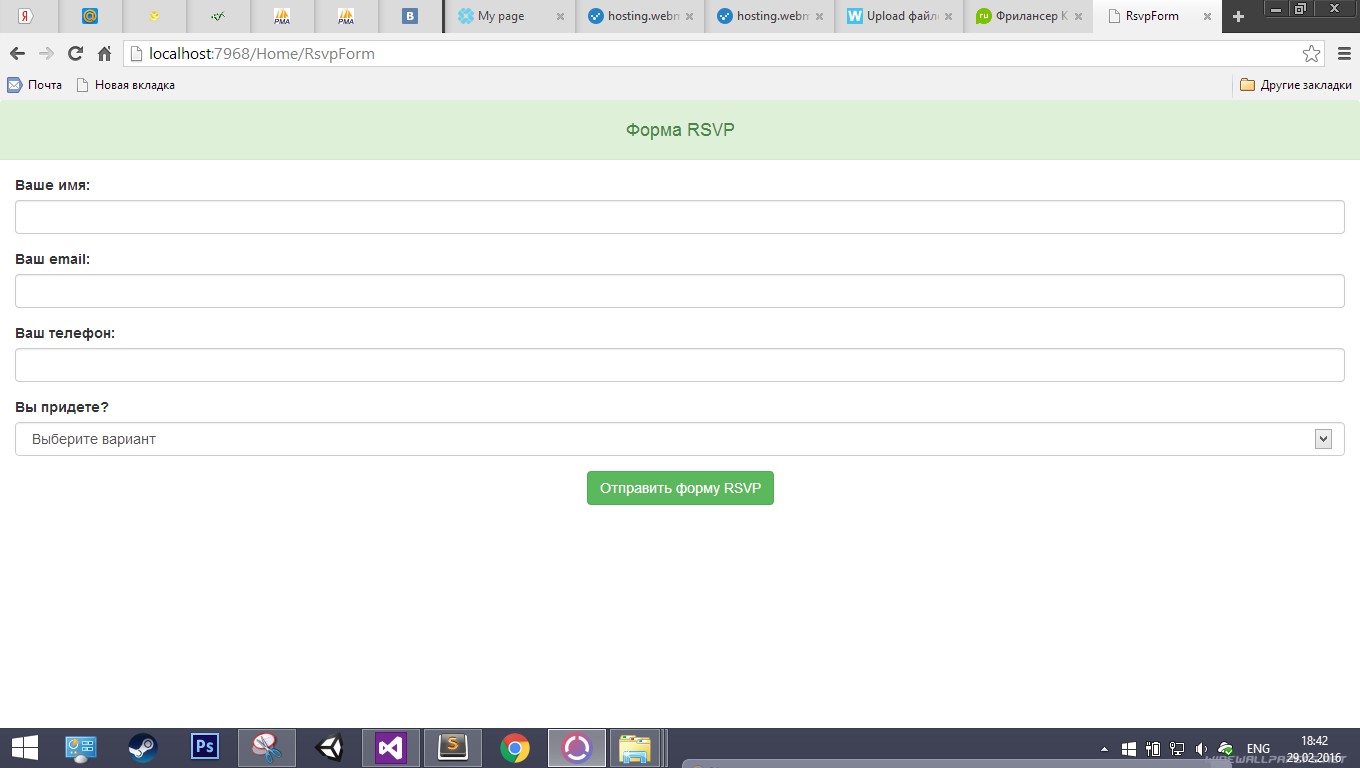Launch Steam from the taskbar

coord(143,748)
